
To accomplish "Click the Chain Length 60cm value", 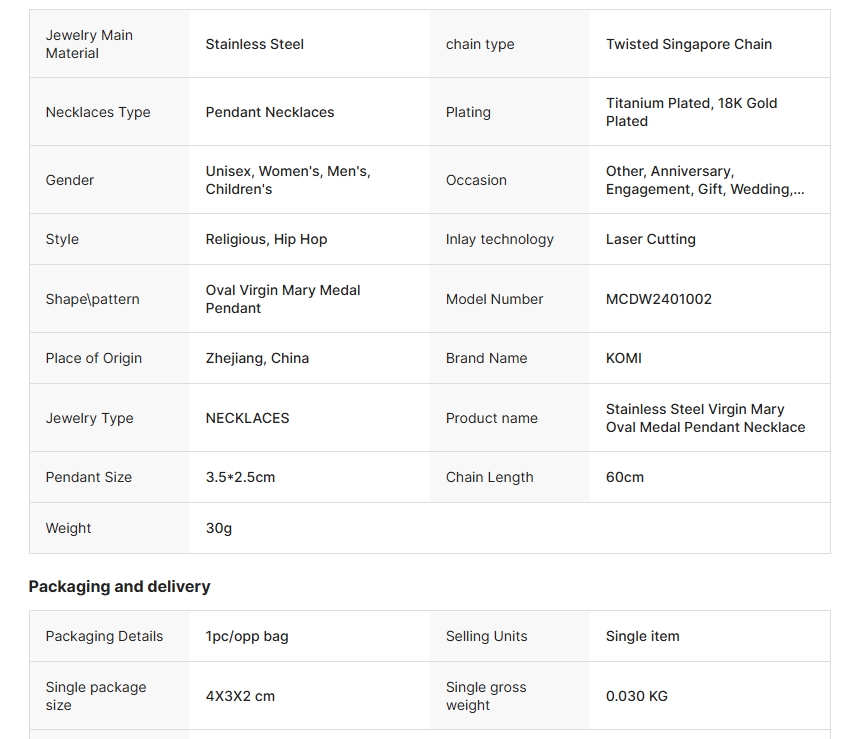I will pos(624,477).
